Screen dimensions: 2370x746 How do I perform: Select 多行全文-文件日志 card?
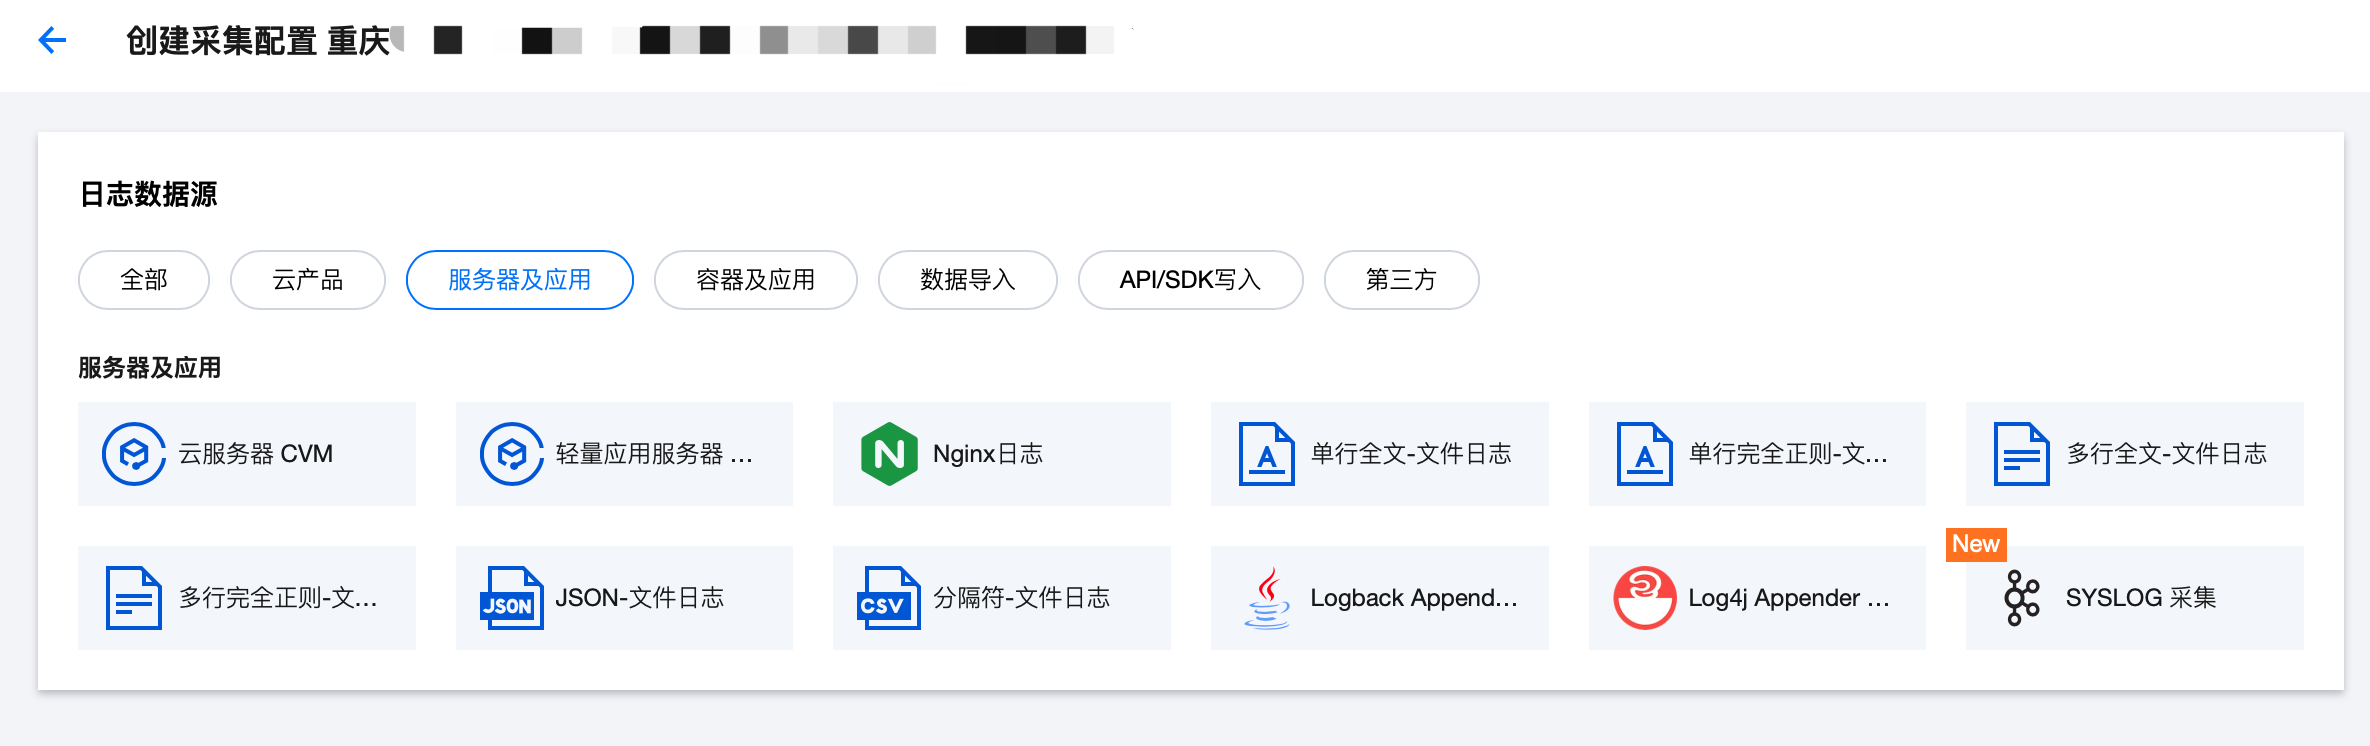[x=2134, y=454]
